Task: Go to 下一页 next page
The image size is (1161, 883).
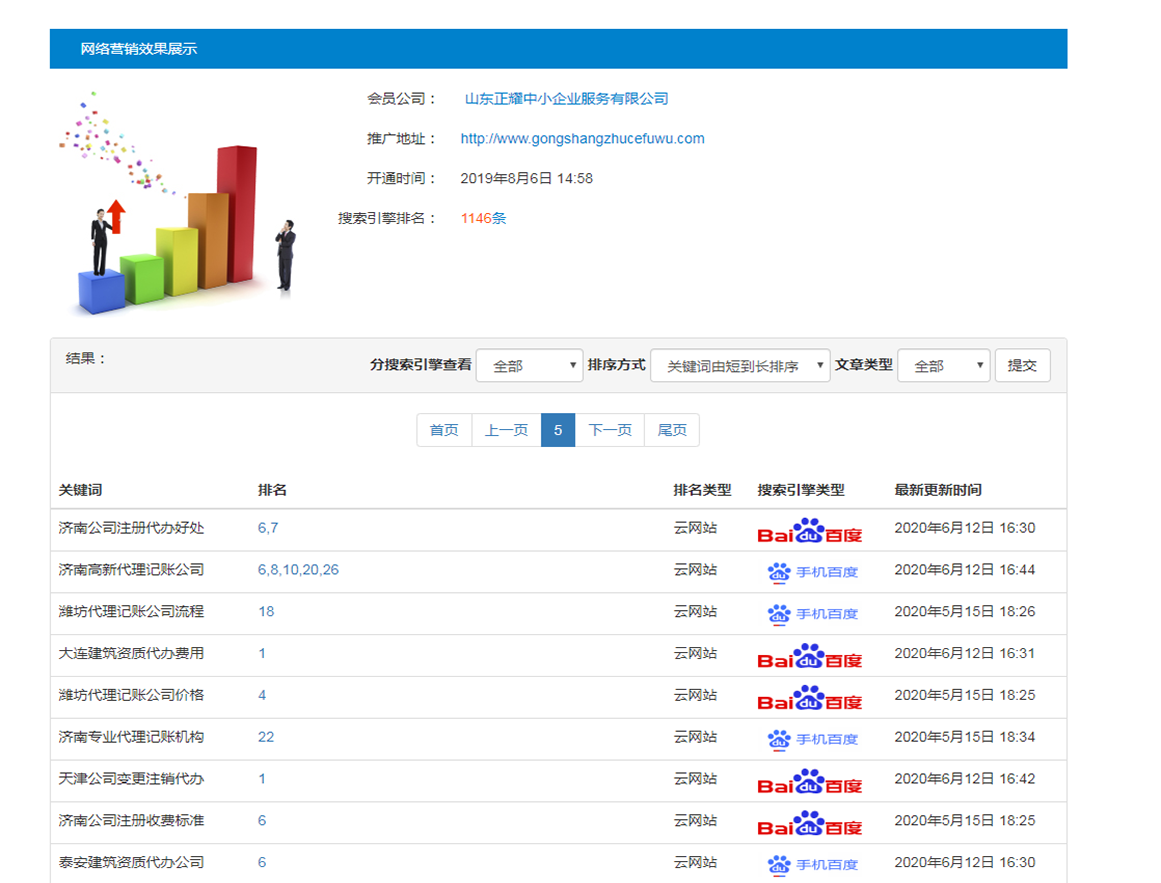Action: [x=610, y=430]
